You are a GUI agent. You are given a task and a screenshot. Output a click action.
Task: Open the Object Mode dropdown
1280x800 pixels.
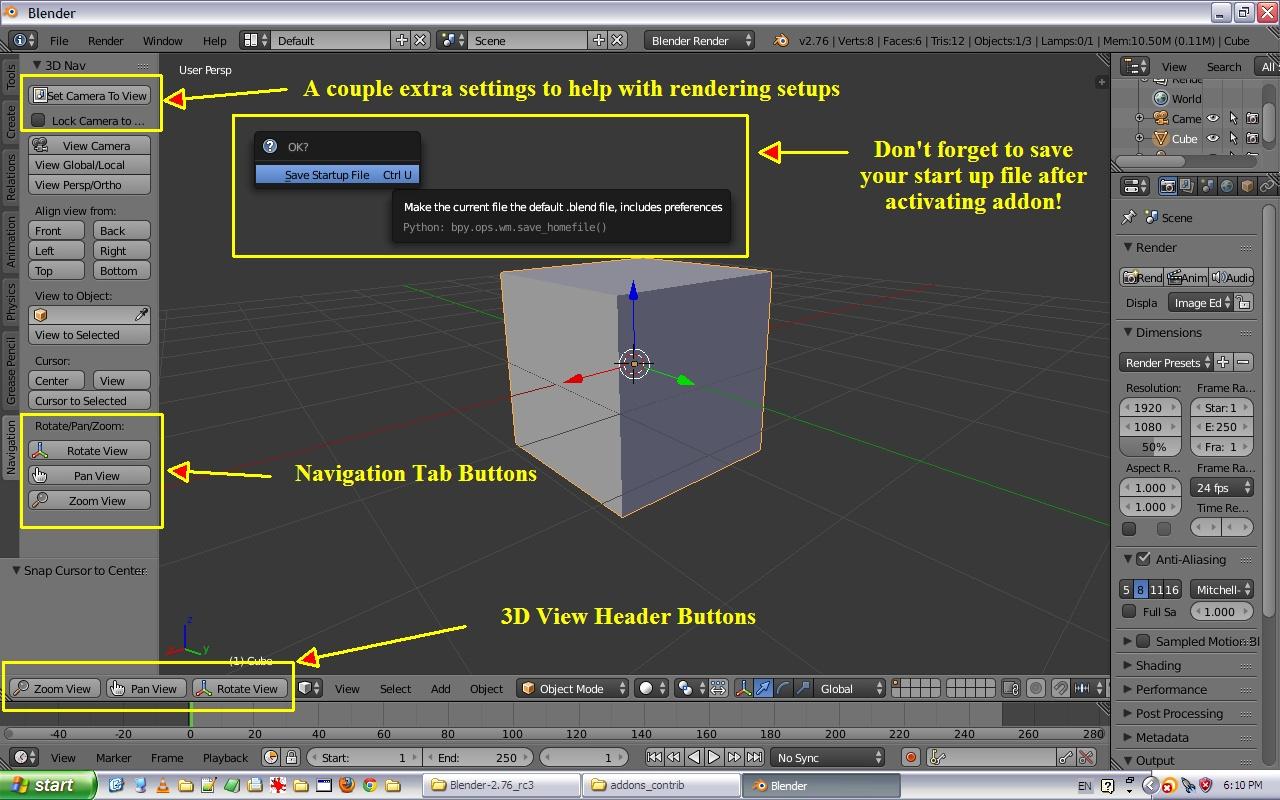click(x=573, y=688)
